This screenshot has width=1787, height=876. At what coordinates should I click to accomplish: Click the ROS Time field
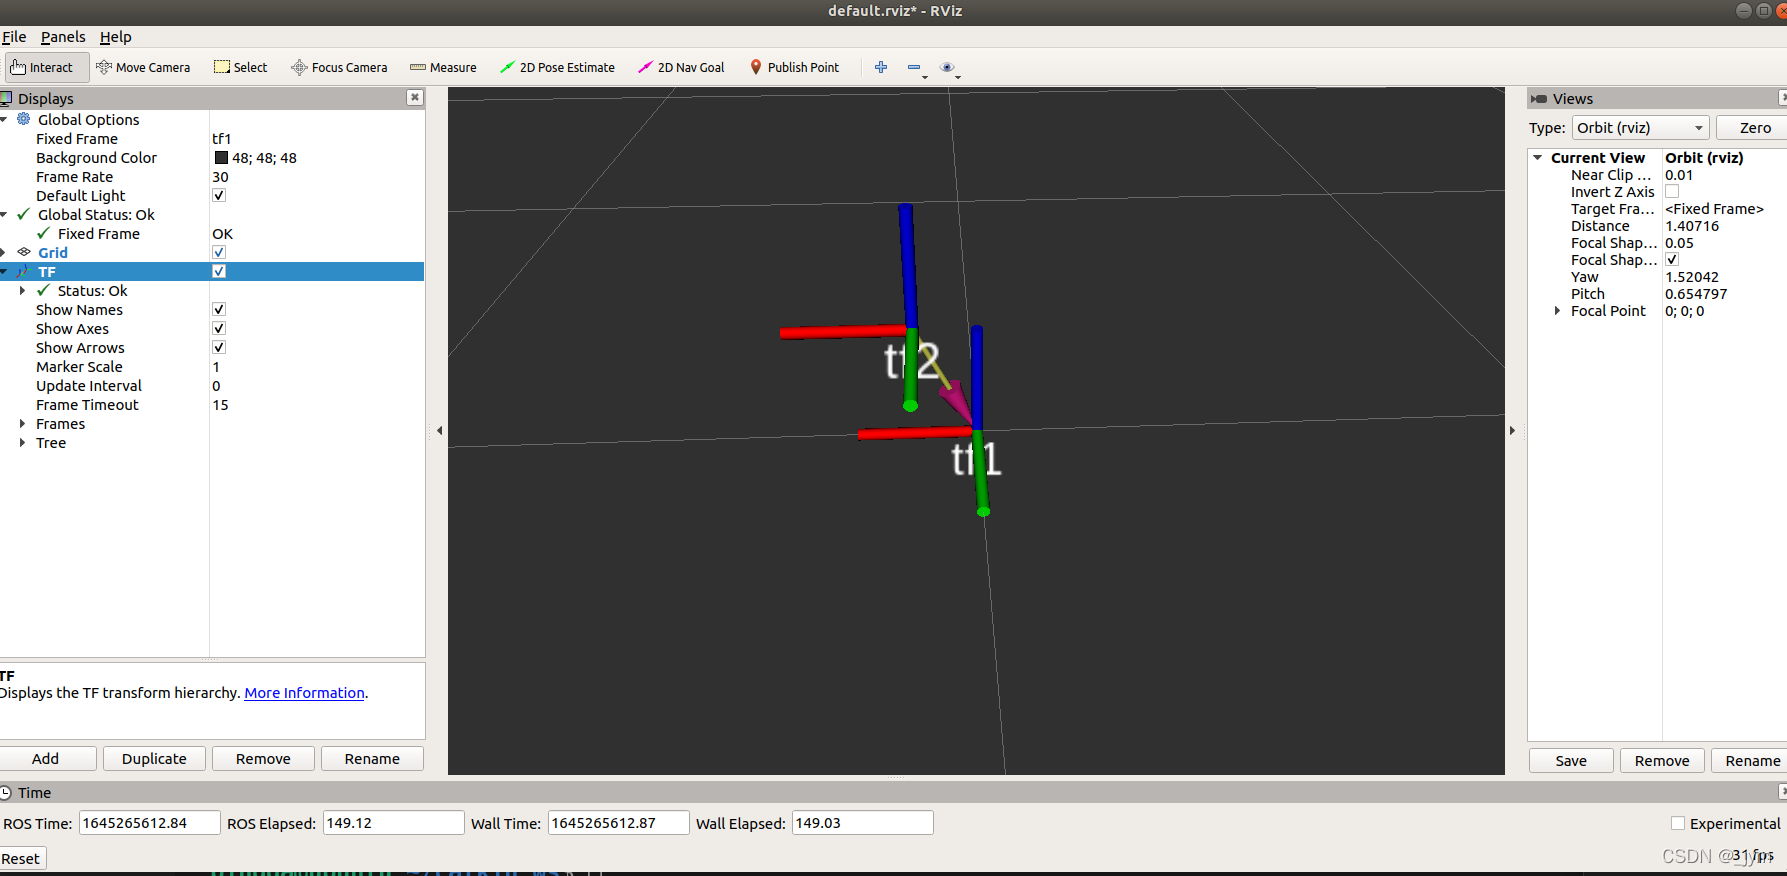[x=149, y=822]
